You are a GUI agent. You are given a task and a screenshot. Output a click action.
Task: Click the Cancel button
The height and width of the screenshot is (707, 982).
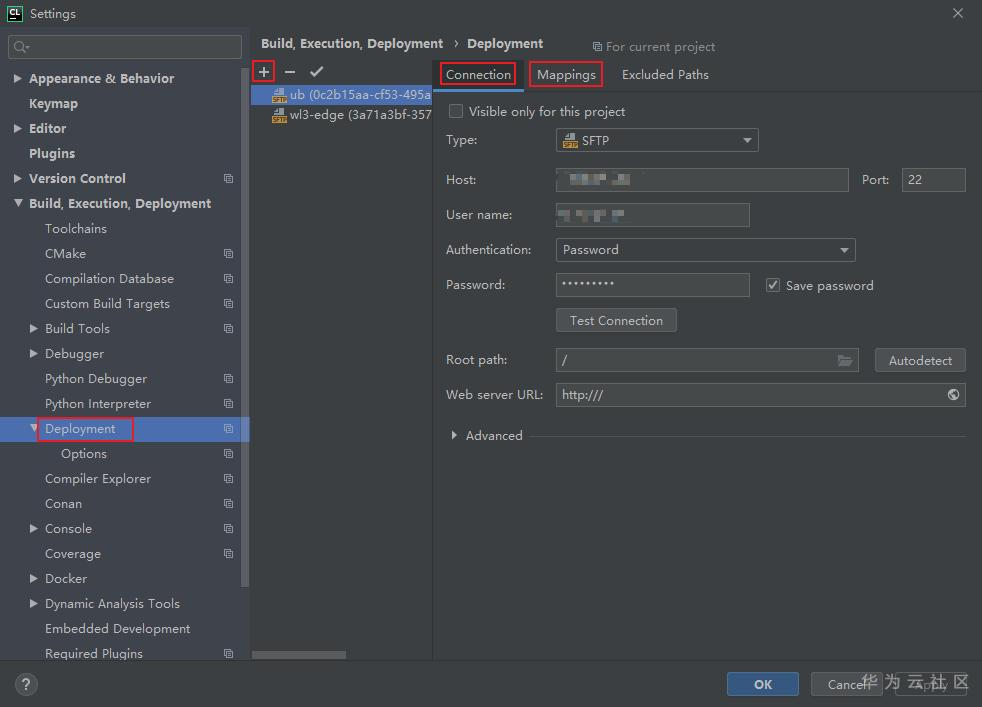click(846, 684)
